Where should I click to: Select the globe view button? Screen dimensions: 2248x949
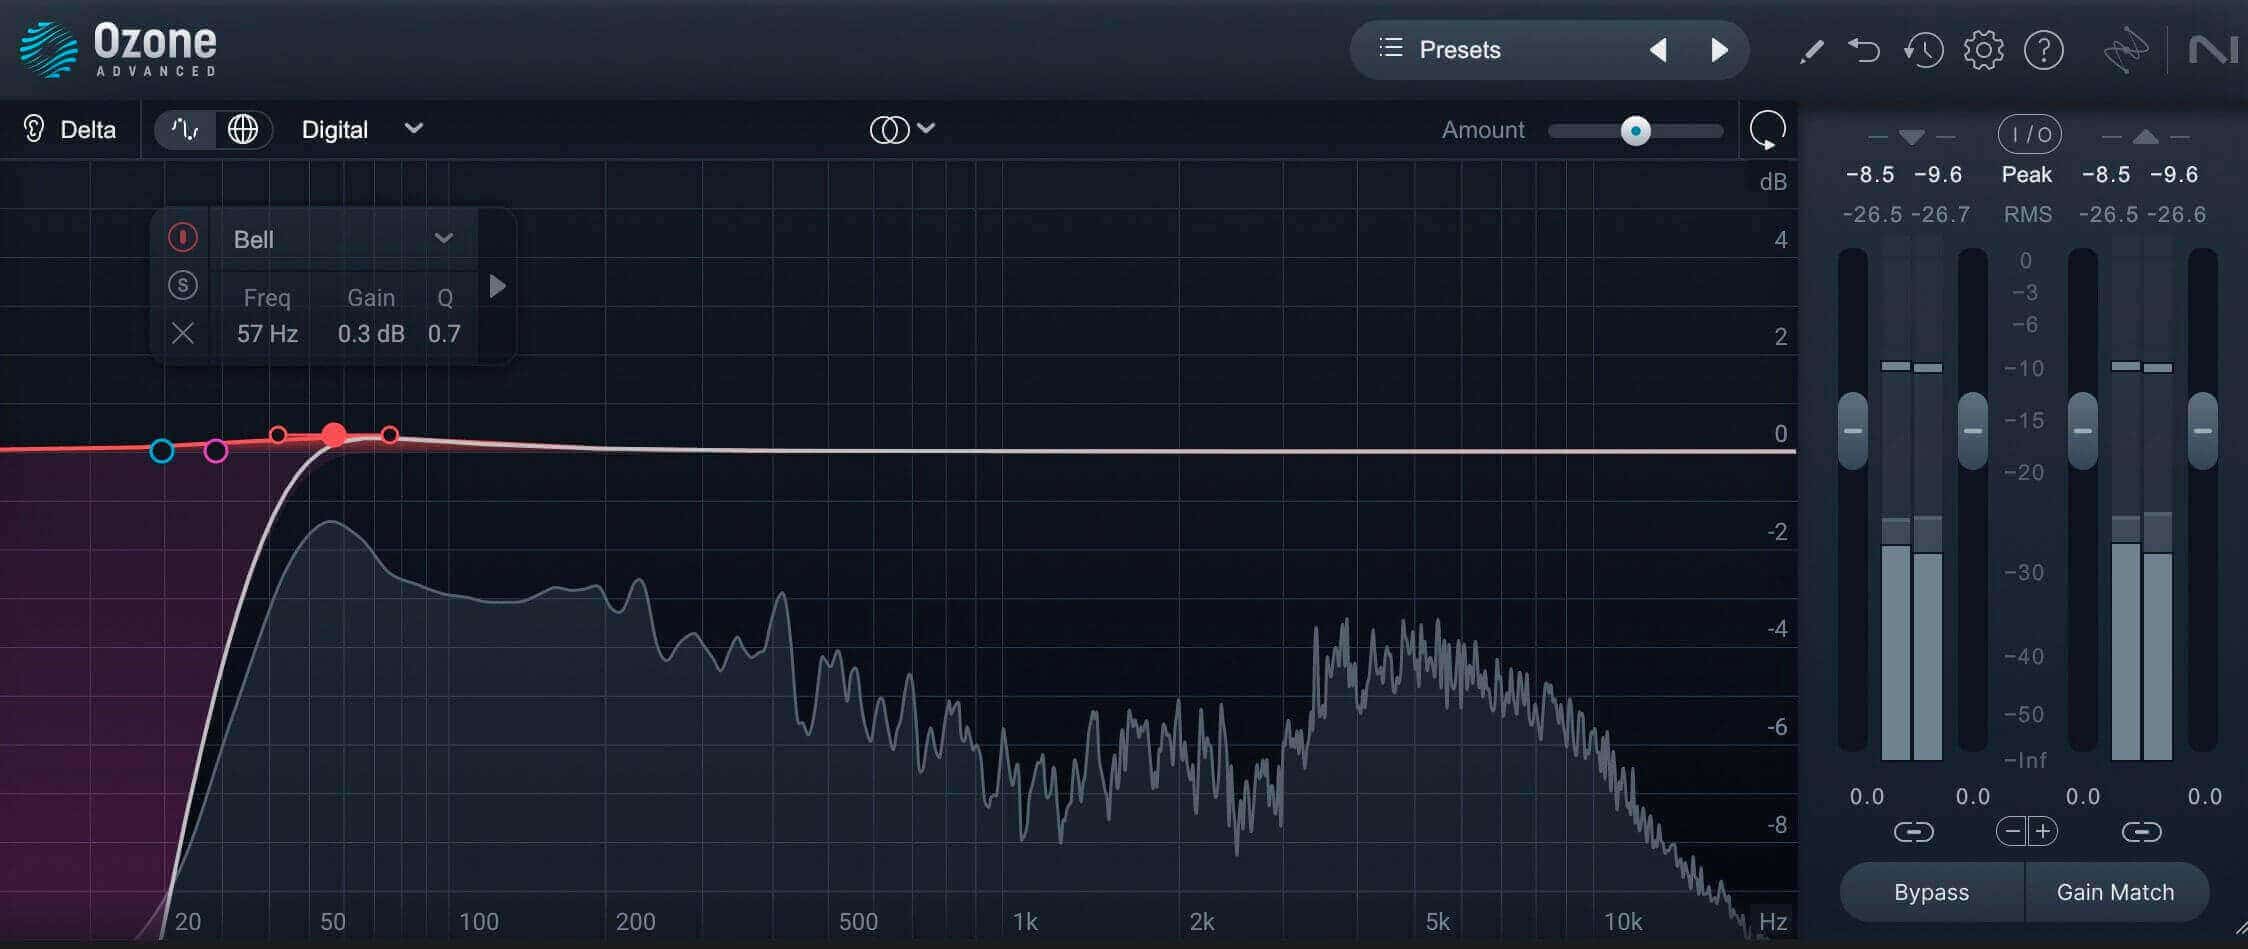(x=243, y=130)
